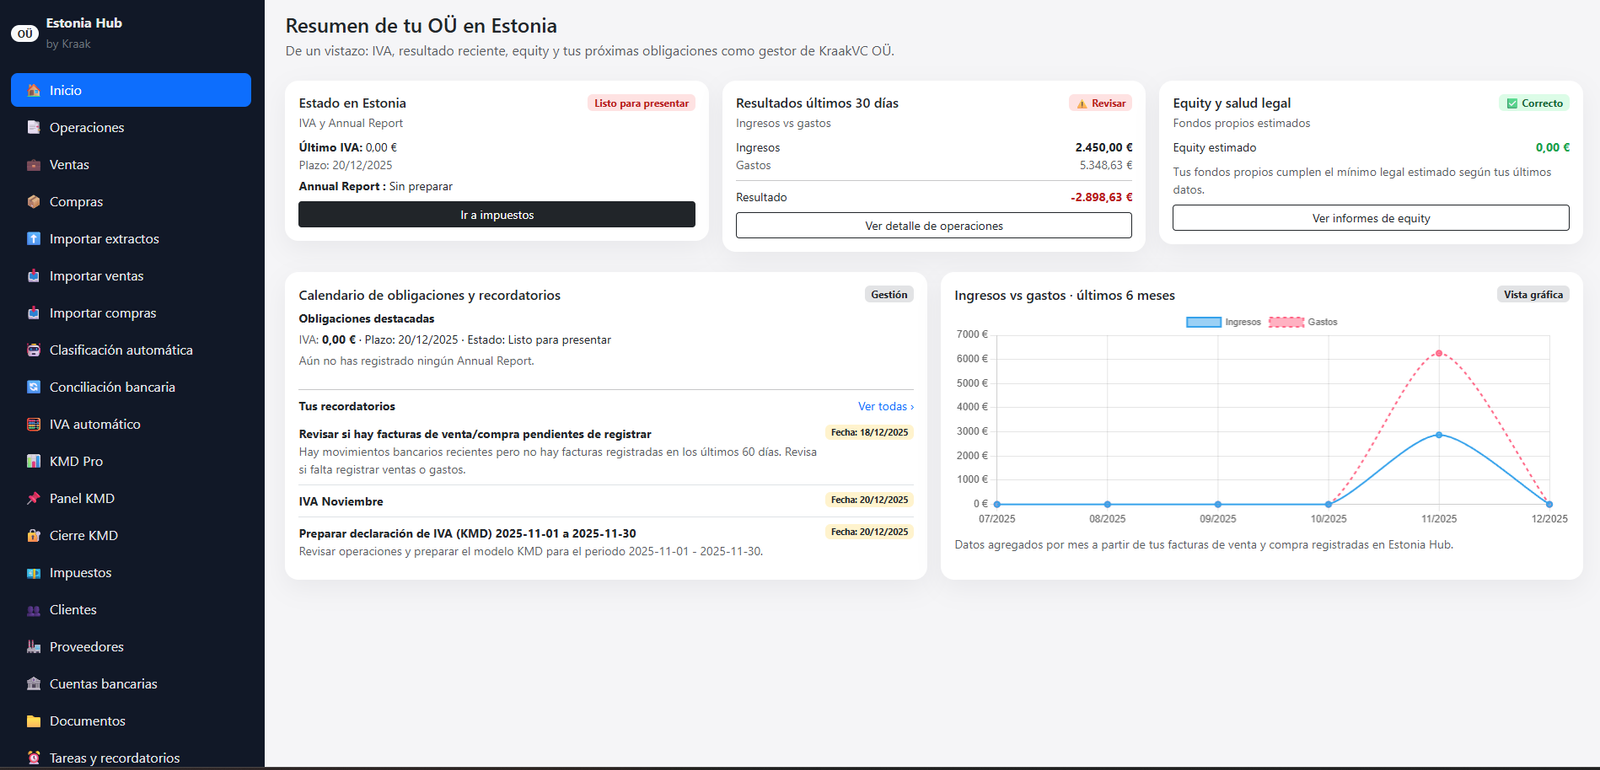
Task: Click the Ingresos amount '2.450,00 €'
Action: pos(1104,147)
